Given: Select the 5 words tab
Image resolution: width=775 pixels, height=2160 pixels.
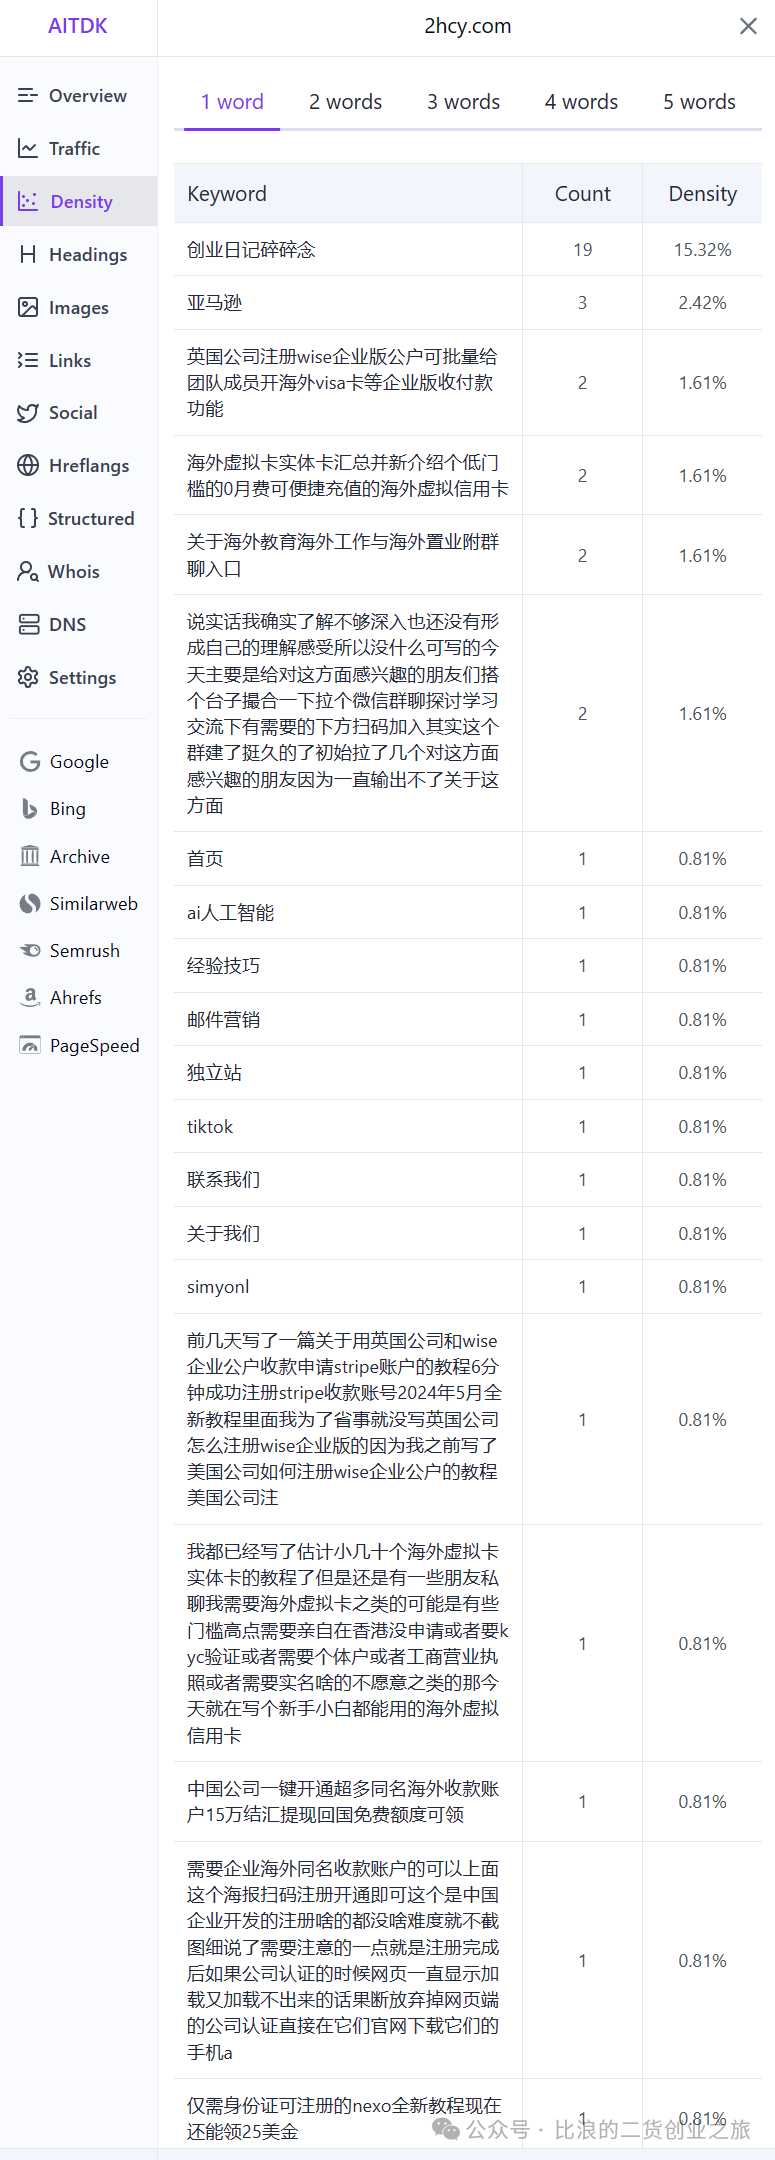Looking at the screenshot, I should [x=699, y=102].
